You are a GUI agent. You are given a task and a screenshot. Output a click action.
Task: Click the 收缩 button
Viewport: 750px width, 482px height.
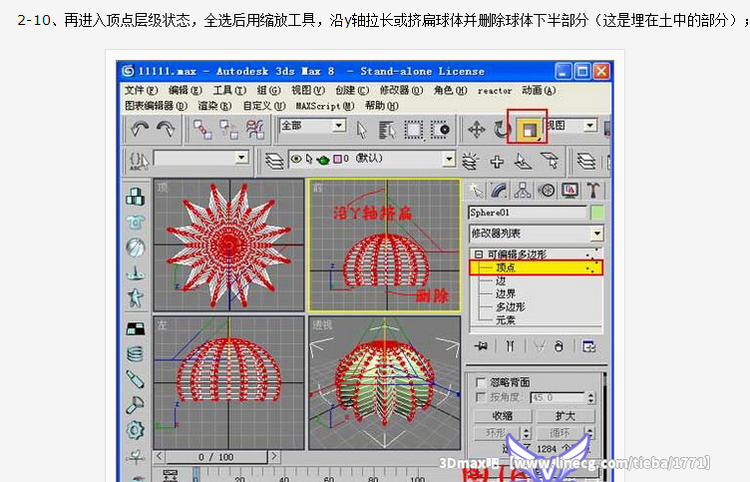pos(502,416)
